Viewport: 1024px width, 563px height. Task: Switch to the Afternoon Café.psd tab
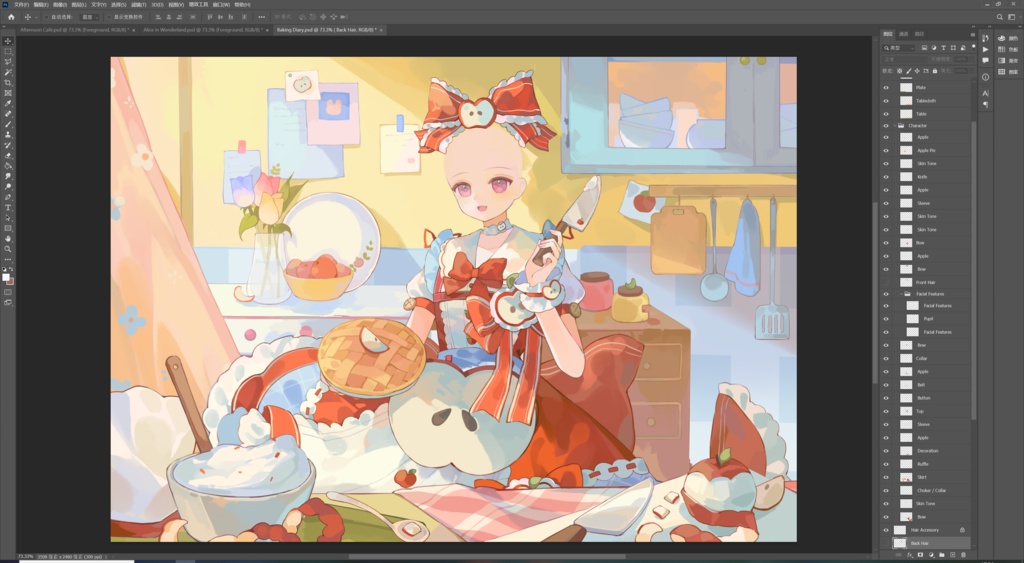point(73,30)
